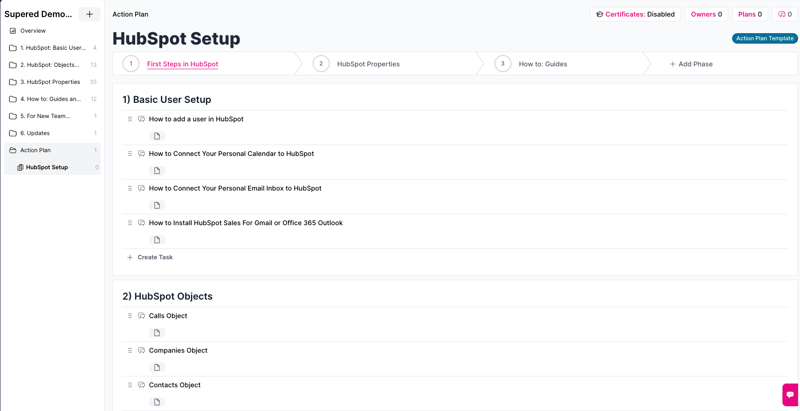The image size is (800, 411).
Task: Switch to HubSpot Properties phase tab
Action: 367,64
